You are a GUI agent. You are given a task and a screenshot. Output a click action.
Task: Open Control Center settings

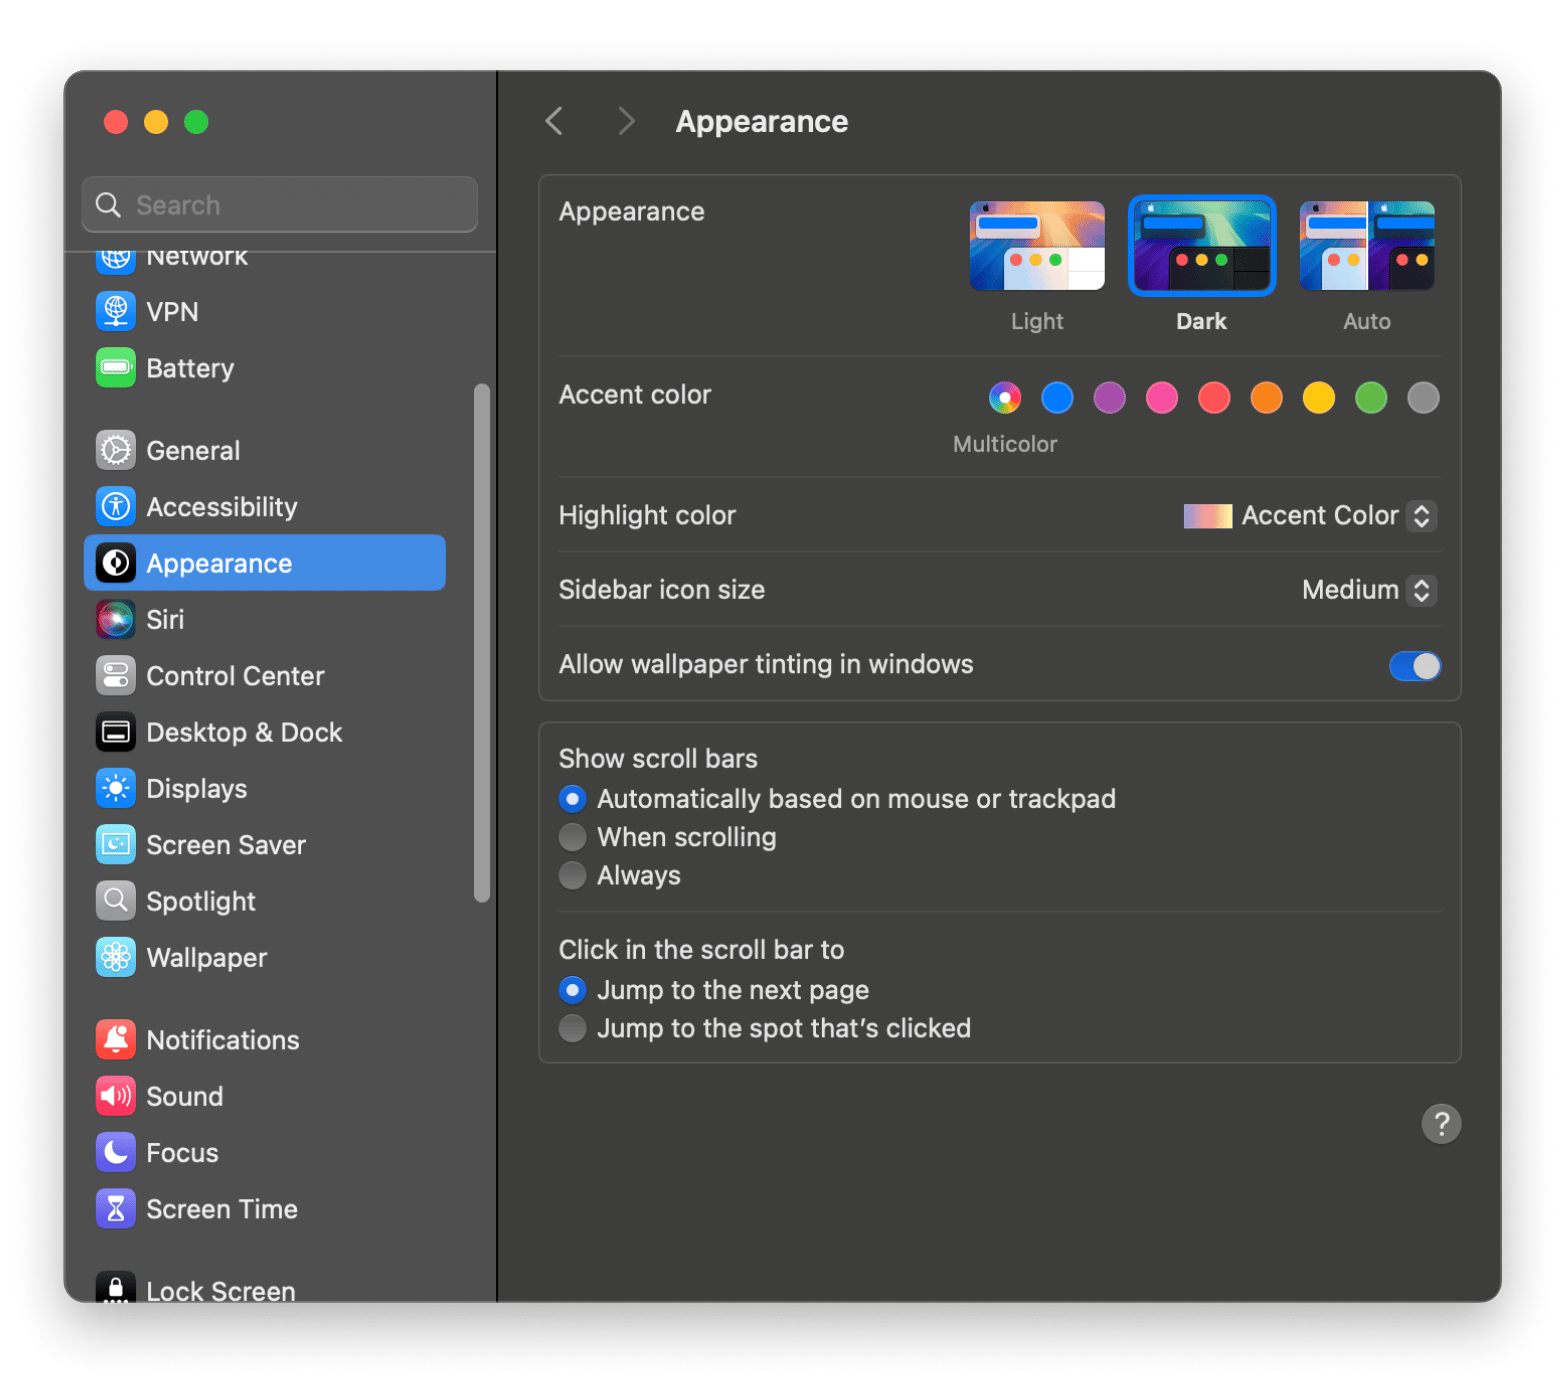coord(265,675)
